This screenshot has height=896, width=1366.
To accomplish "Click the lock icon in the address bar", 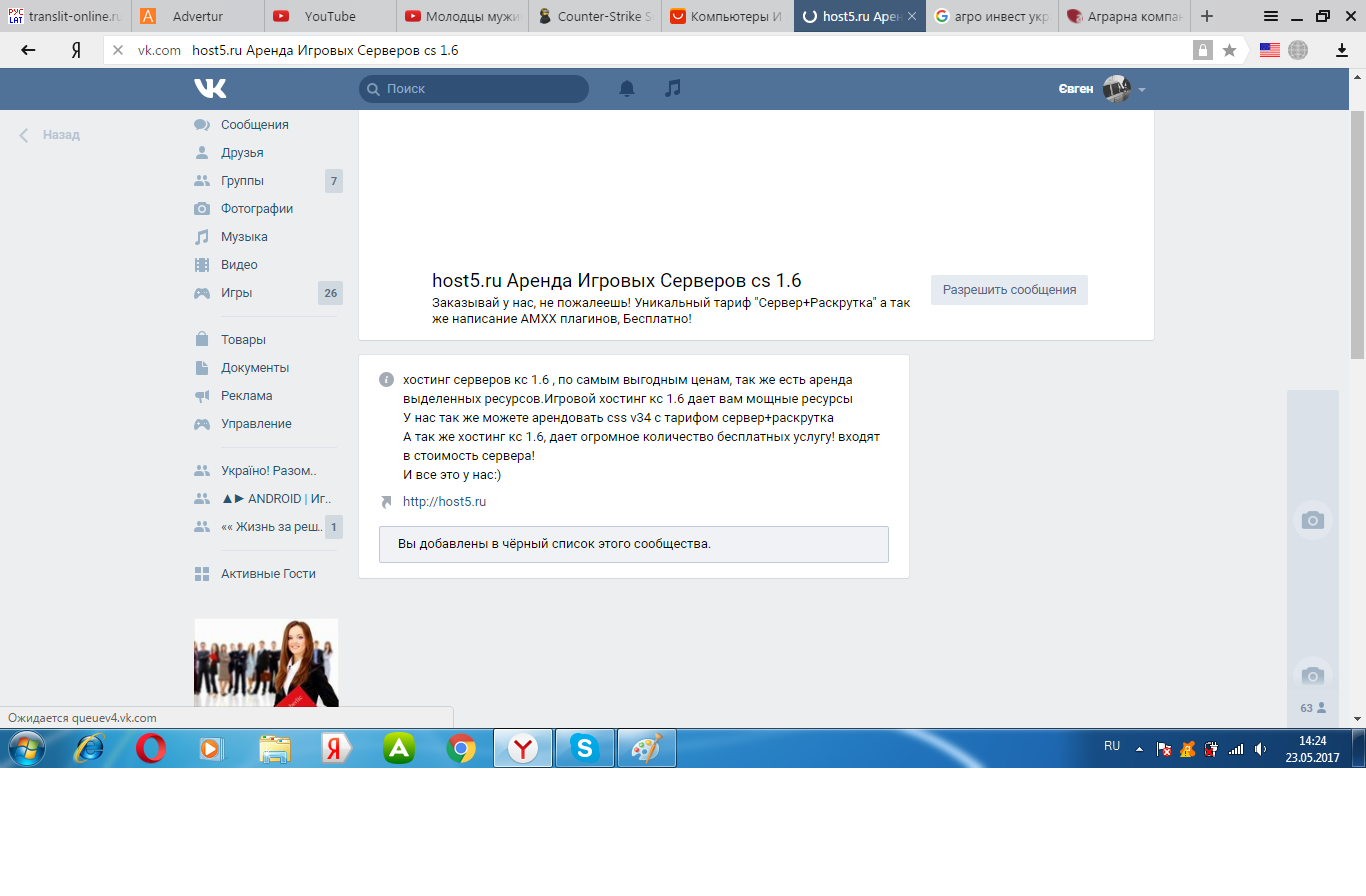I will (1202, 50).
